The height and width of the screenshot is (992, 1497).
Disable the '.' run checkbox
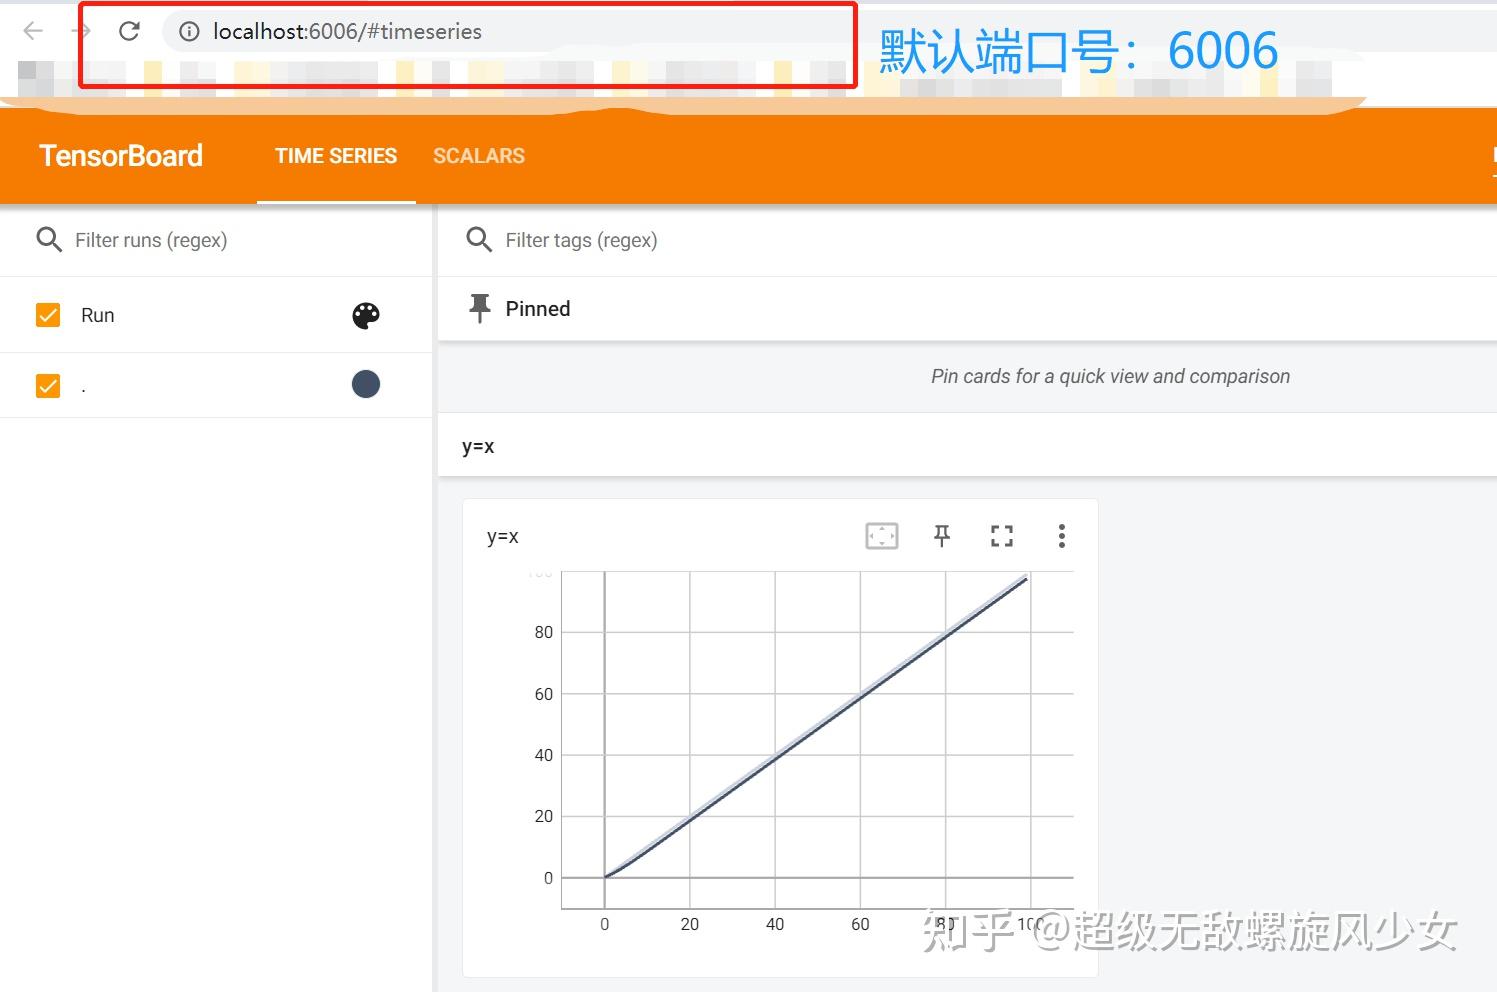[47, 385]
